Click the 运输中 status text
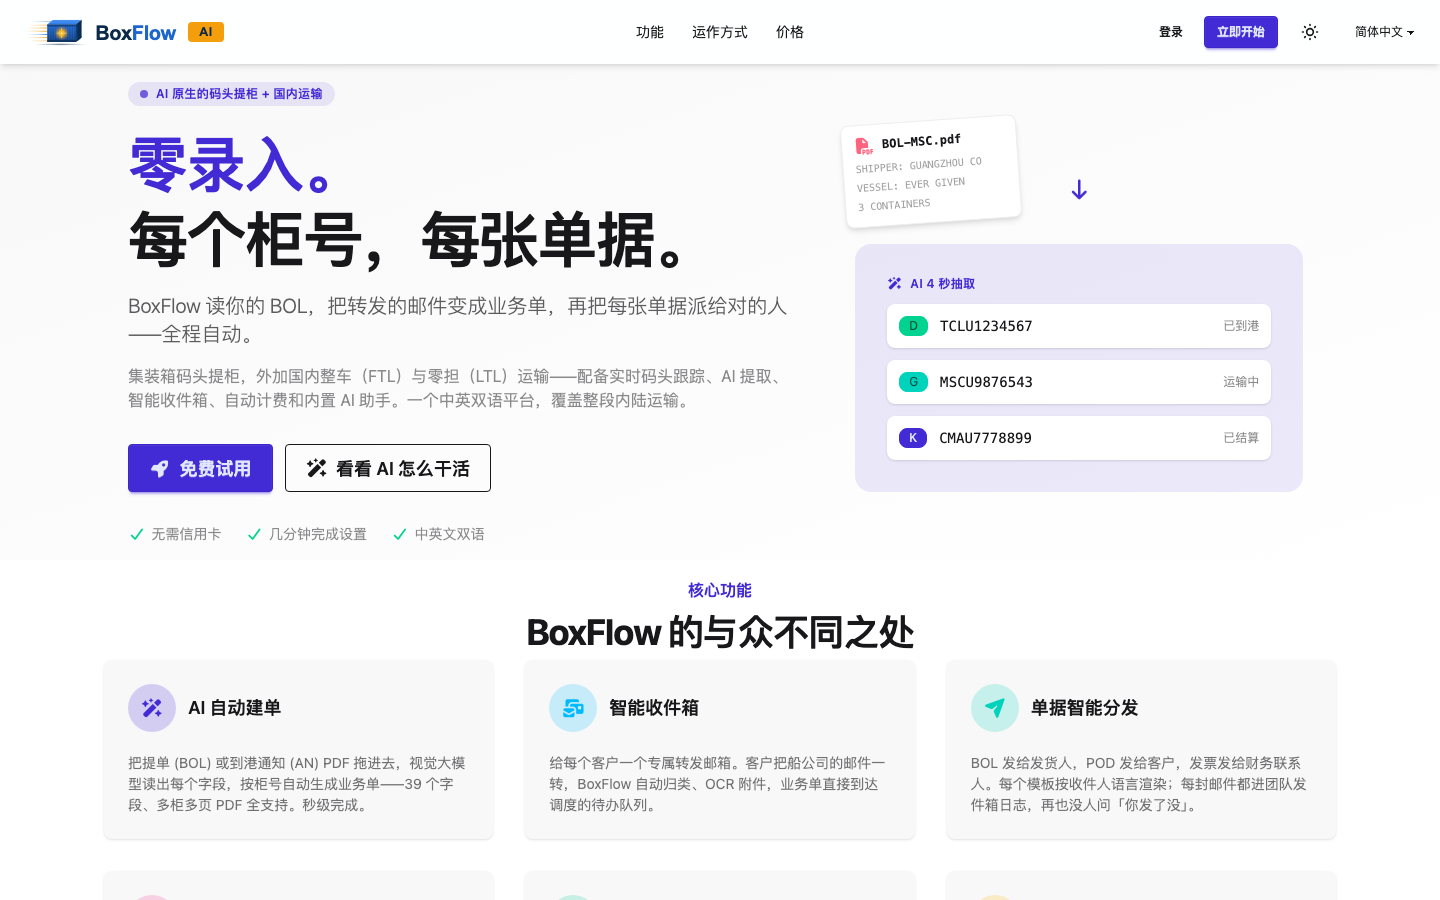The height and width of the screenshot is (900, 1440). (1241, 382)
